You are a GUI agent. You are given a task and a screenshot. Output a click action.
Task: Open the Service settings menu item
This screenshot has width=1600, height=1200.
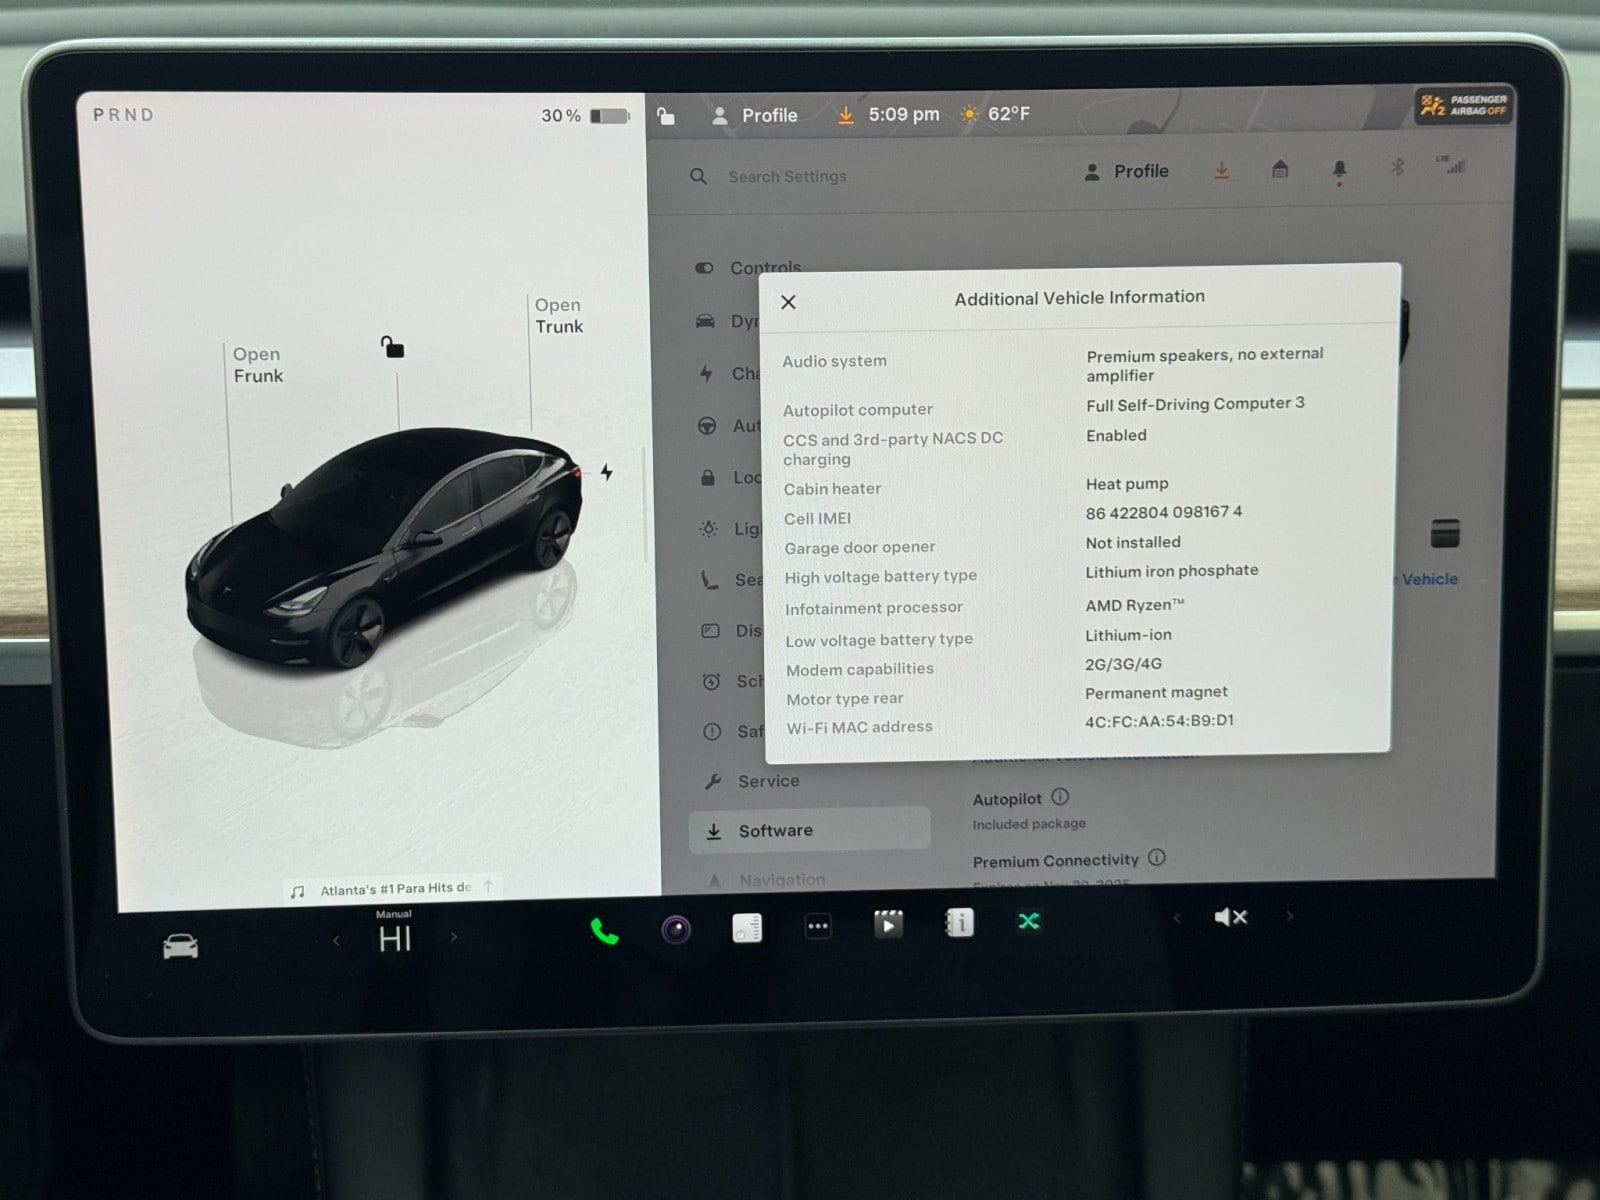point(768,781)
